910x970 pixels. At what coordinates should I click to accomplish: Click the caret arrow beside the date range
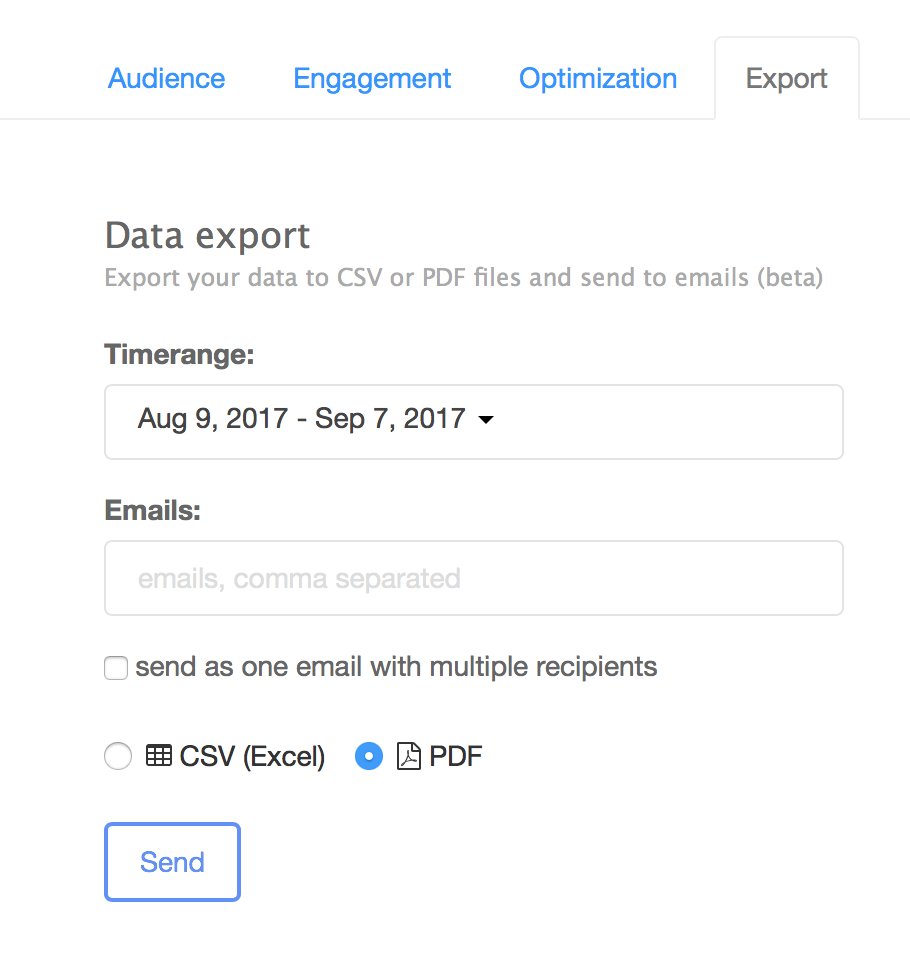click(486, 420)
